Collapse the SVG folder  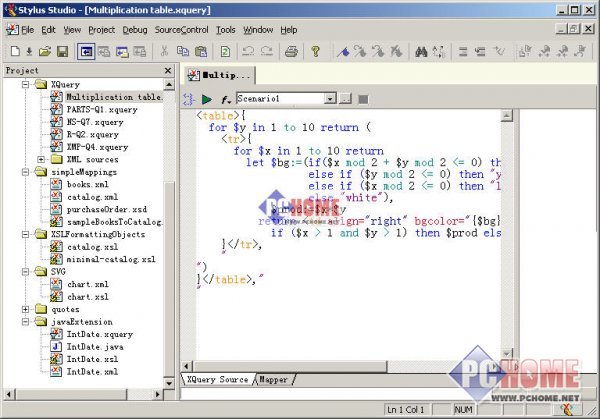pos(25,272)
